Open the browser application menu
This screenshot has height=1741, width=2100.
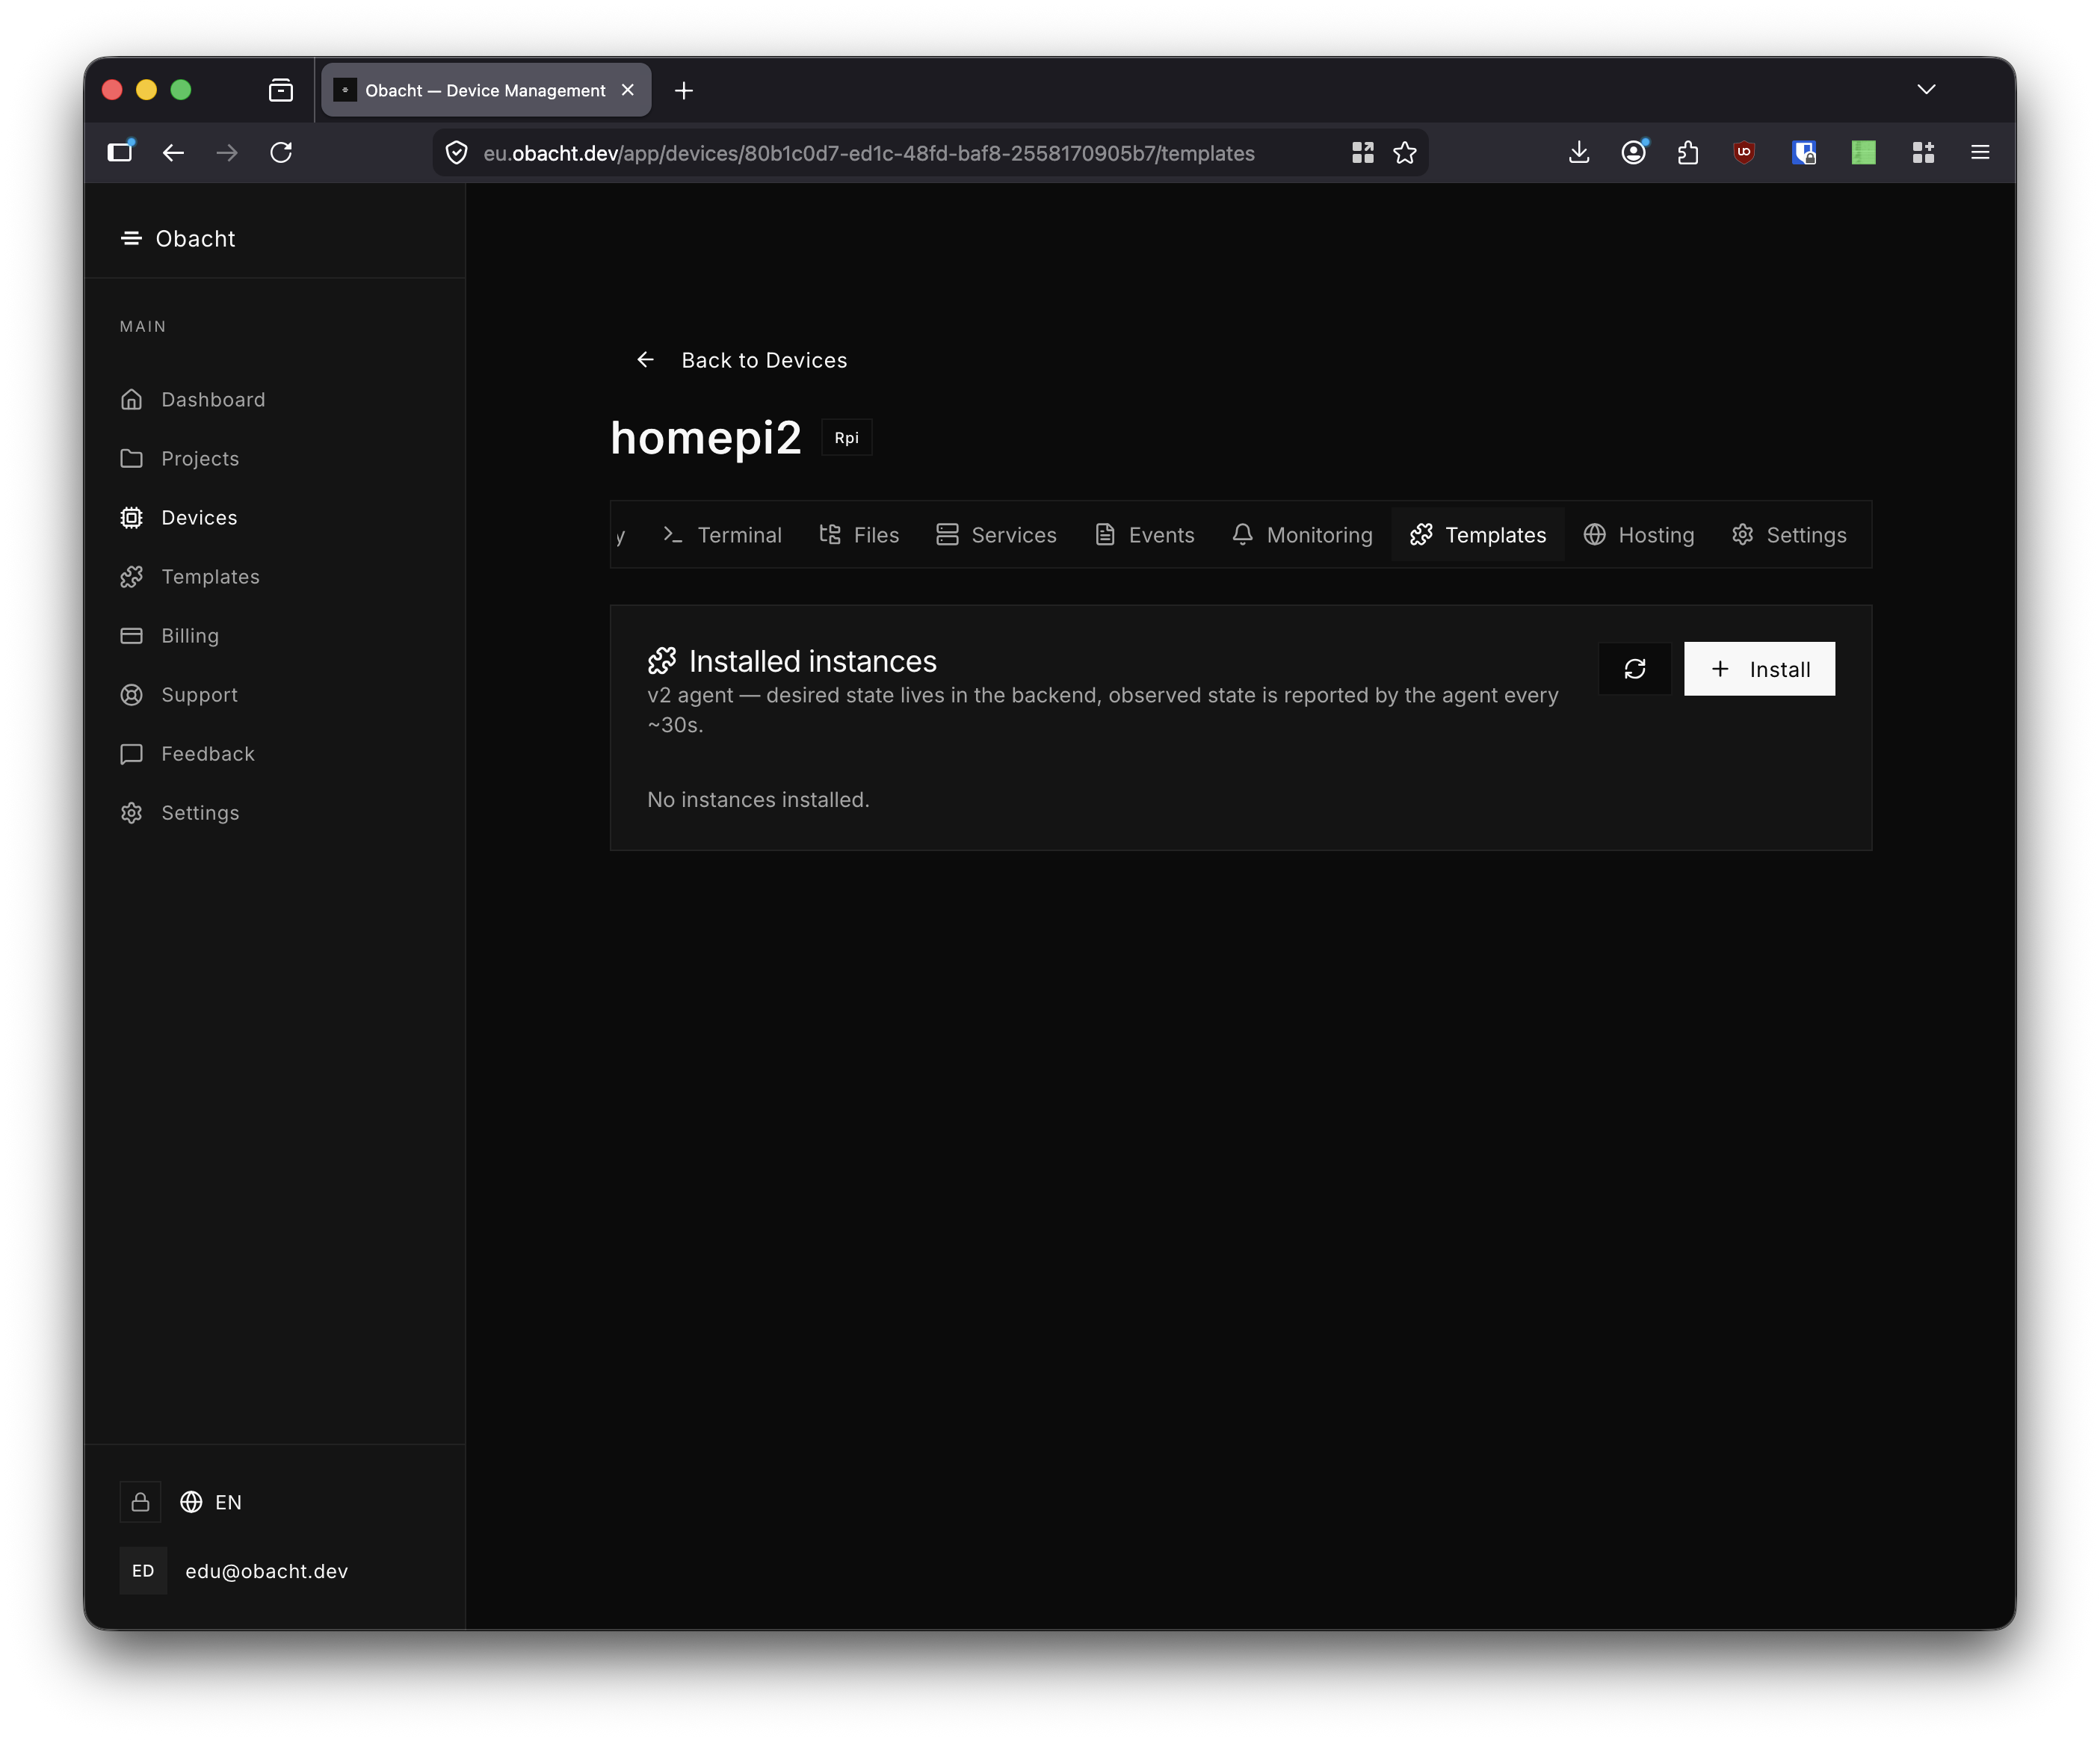coord(1980,152)
